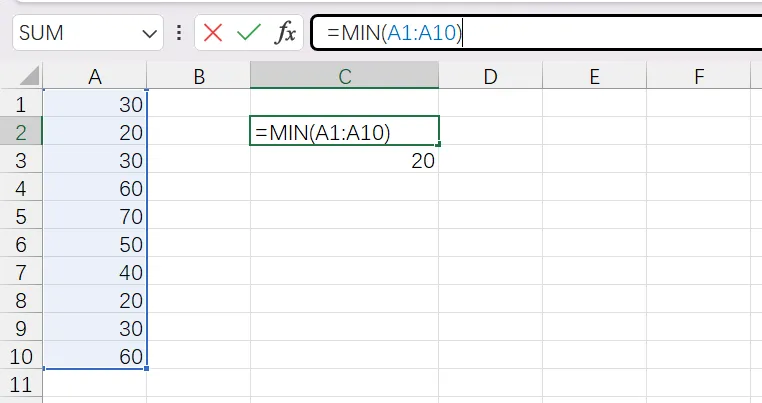Click cell C3 containing 20
The image size is (762, 403).
pyautogui.click(x=345, y=160)
